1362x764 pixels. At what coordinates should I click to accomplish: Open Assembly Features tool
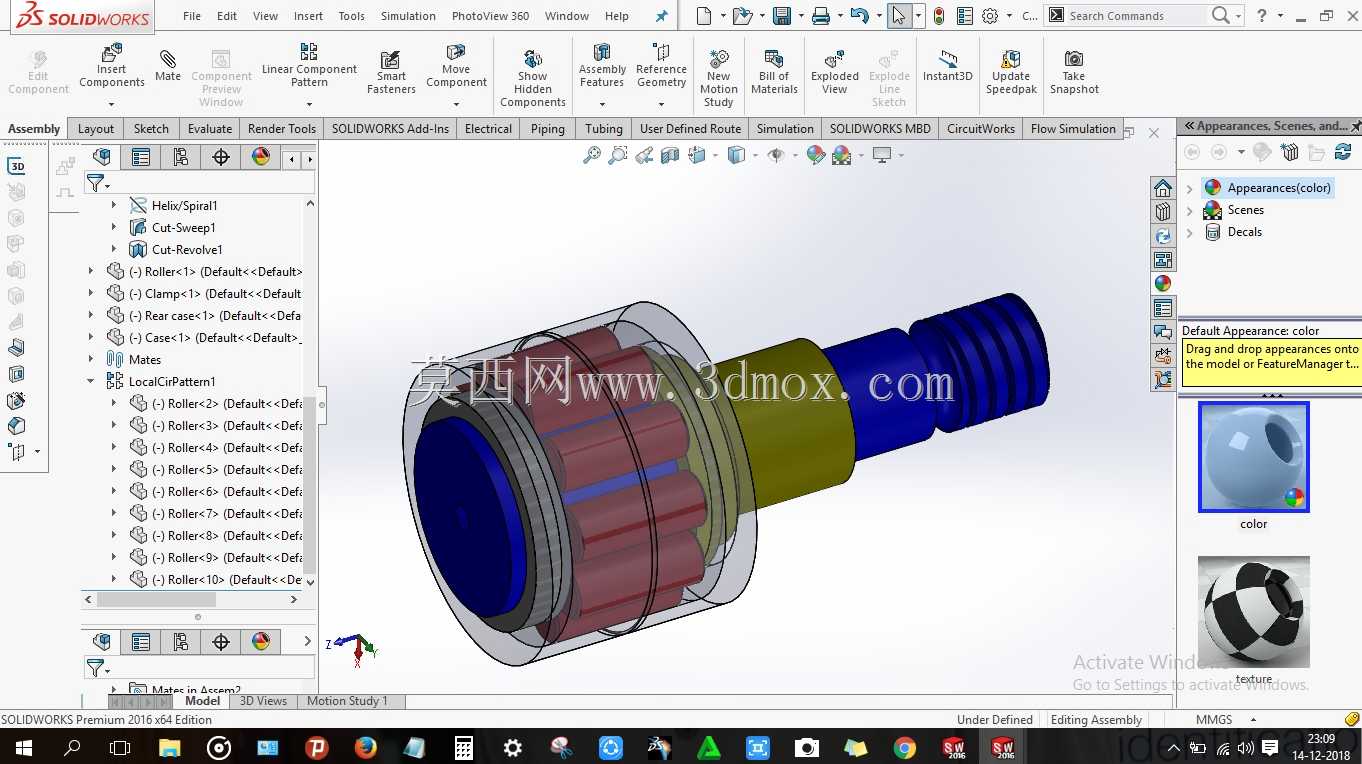click(x=602, y=65)
